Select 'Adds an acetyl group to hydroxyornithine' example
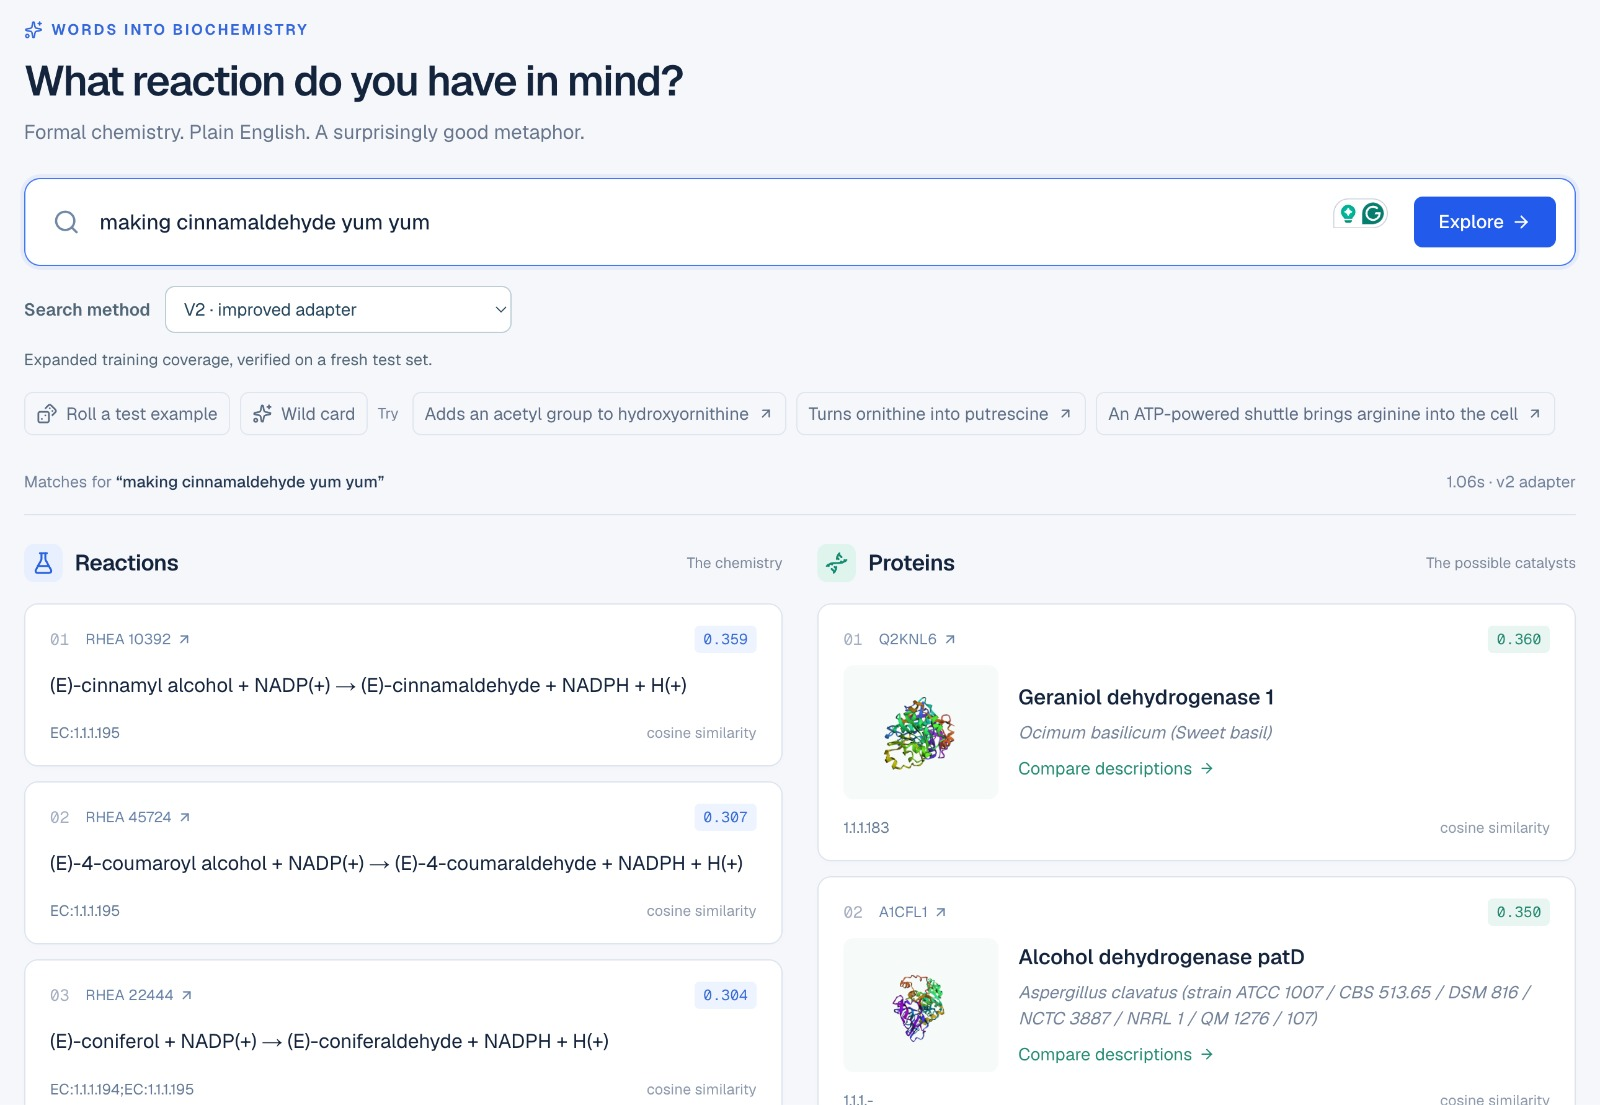1600x1105 pixels. [x=598, y=414]
